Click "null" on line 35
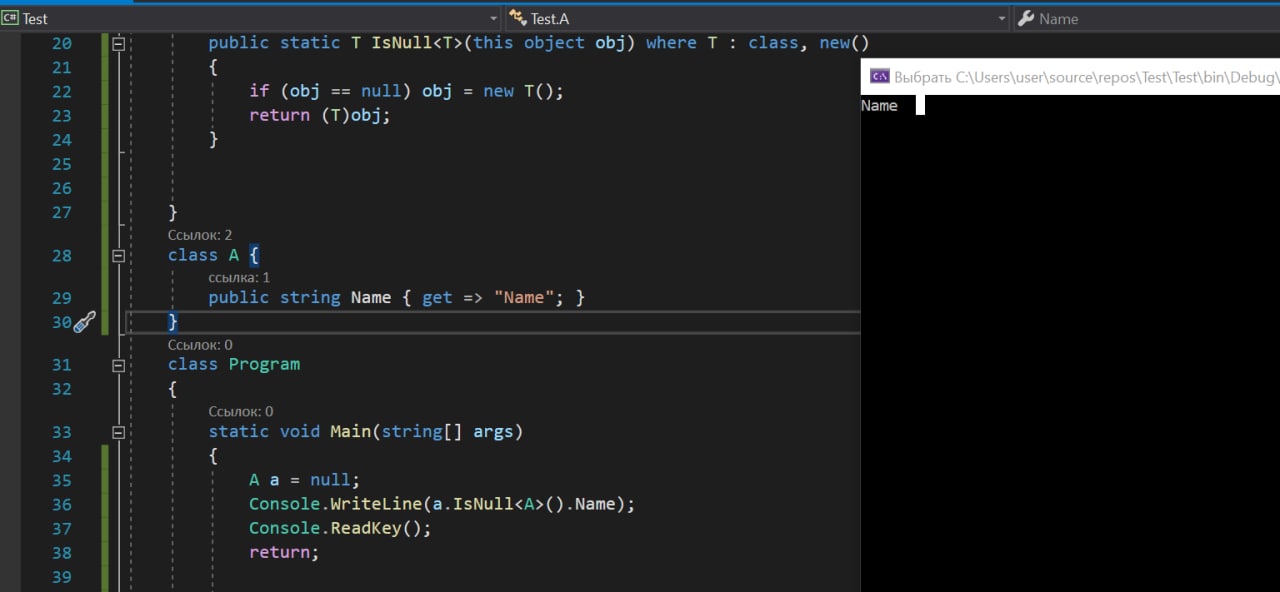Viewport: 1280px width, 592px height. [330, 480]
